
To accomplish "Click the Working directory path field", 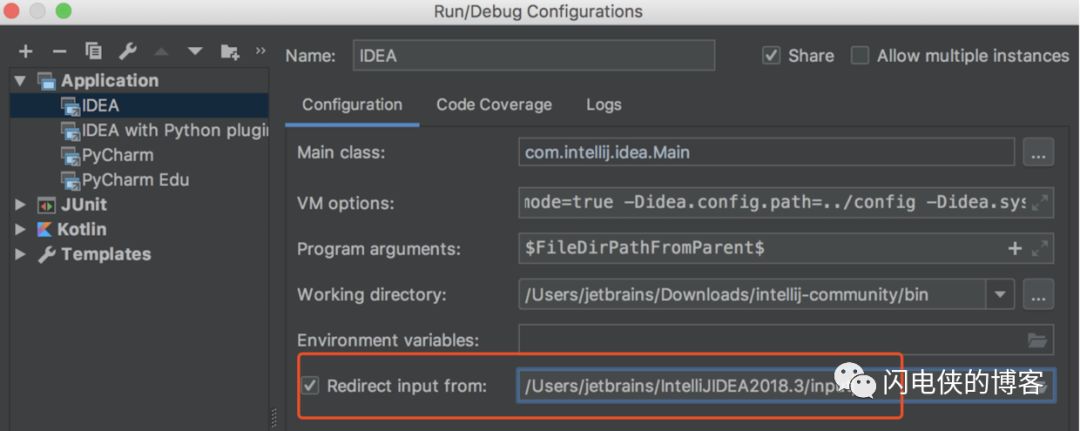I will tap(752, 295).
